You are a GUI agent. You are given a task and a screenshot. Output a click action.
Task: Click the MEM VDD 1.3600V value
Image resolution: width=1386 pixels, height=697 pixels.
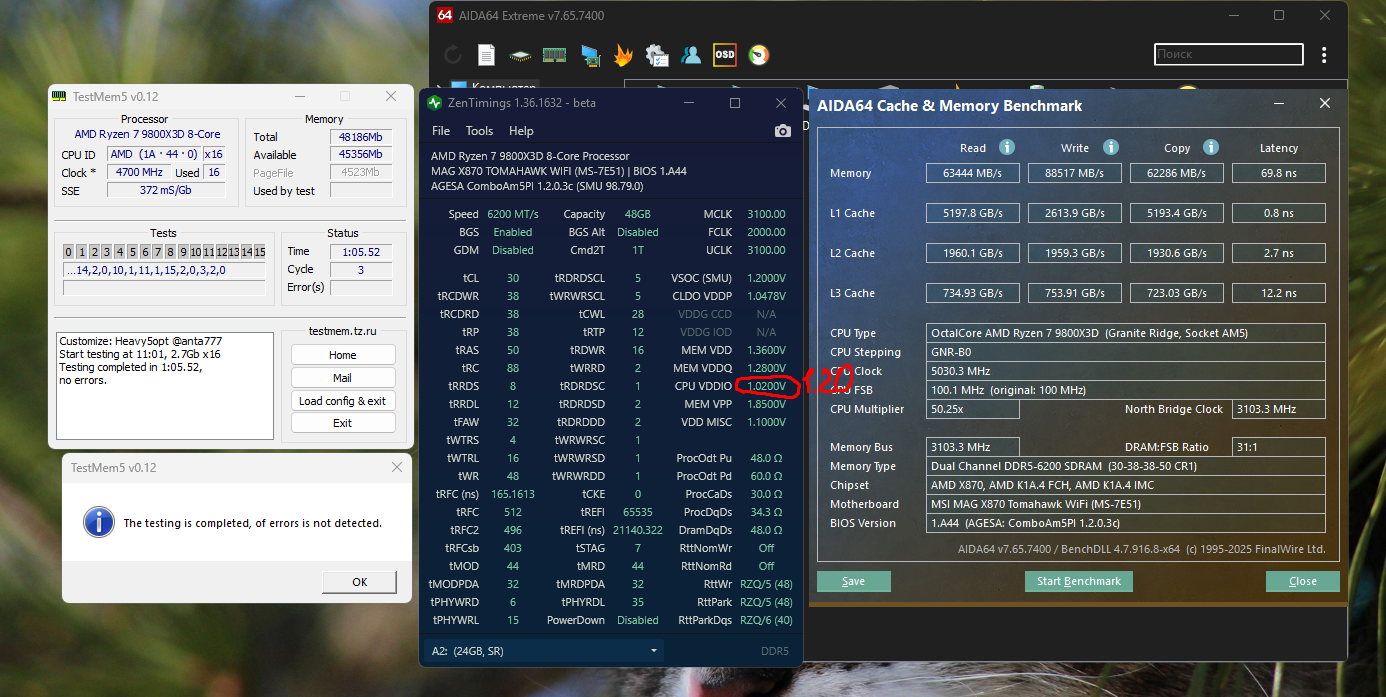(766, 350)
